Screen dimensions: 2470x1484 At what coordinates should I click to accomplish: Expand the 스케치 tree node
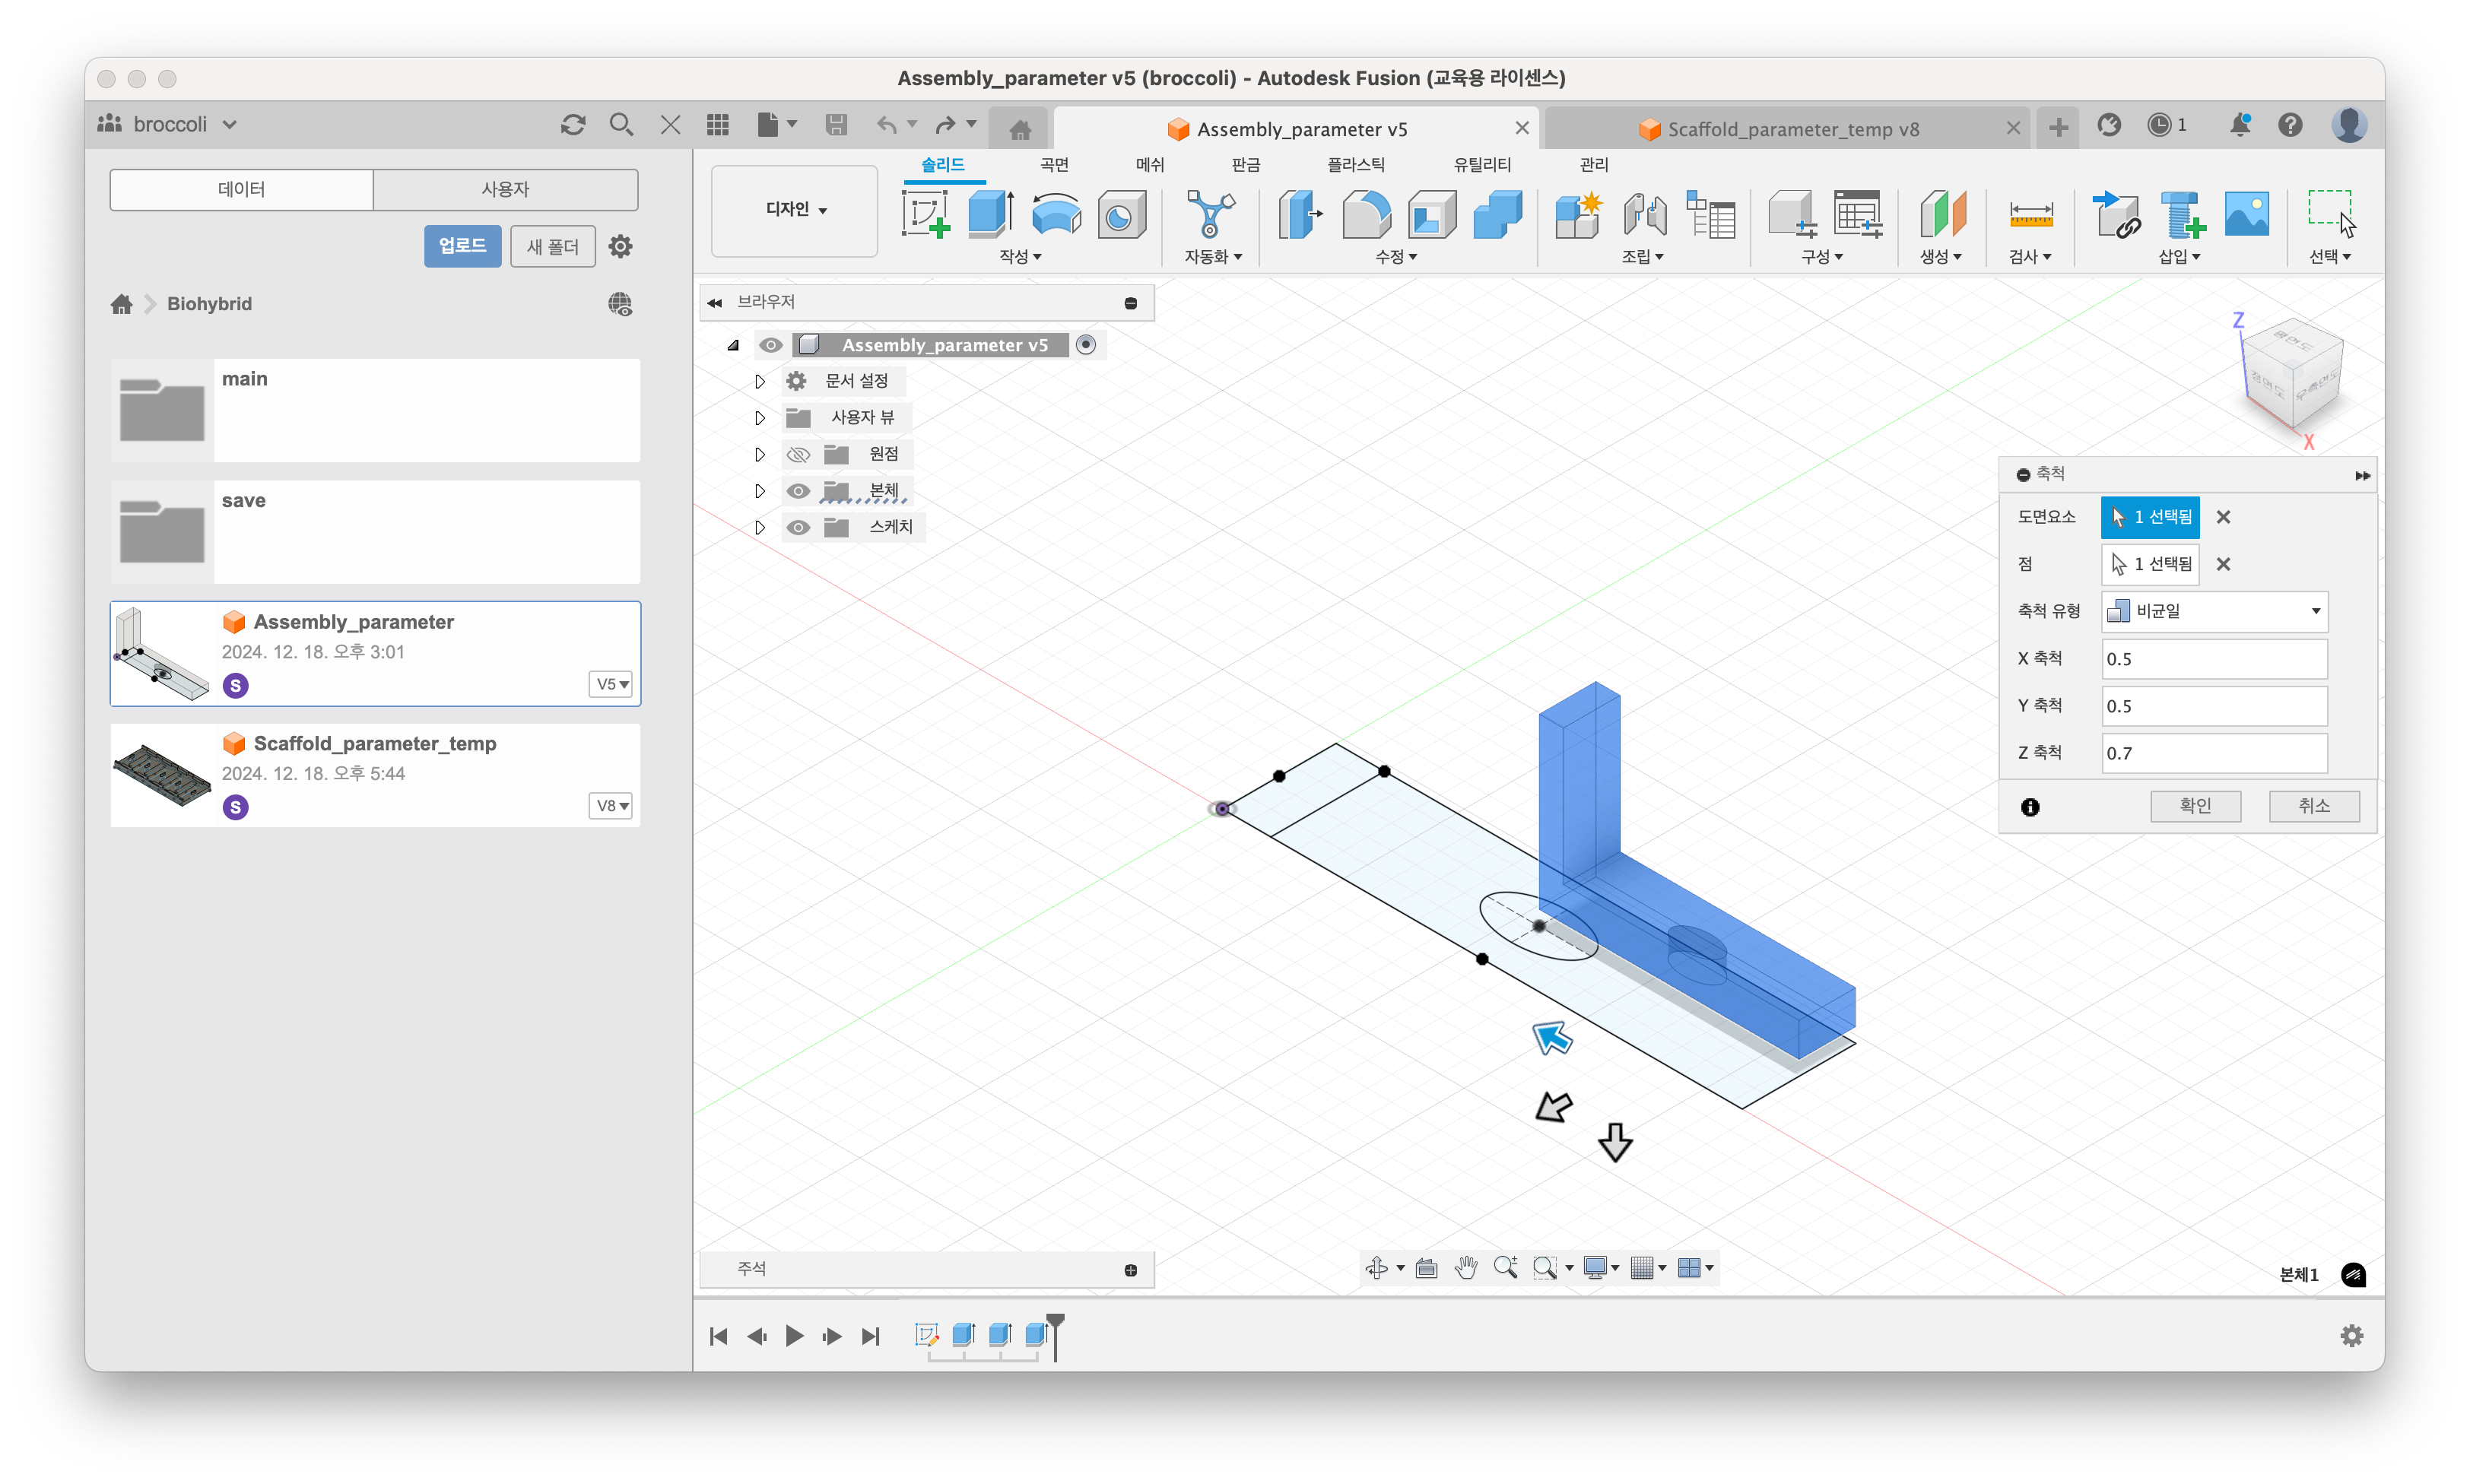tap(759, 527)
